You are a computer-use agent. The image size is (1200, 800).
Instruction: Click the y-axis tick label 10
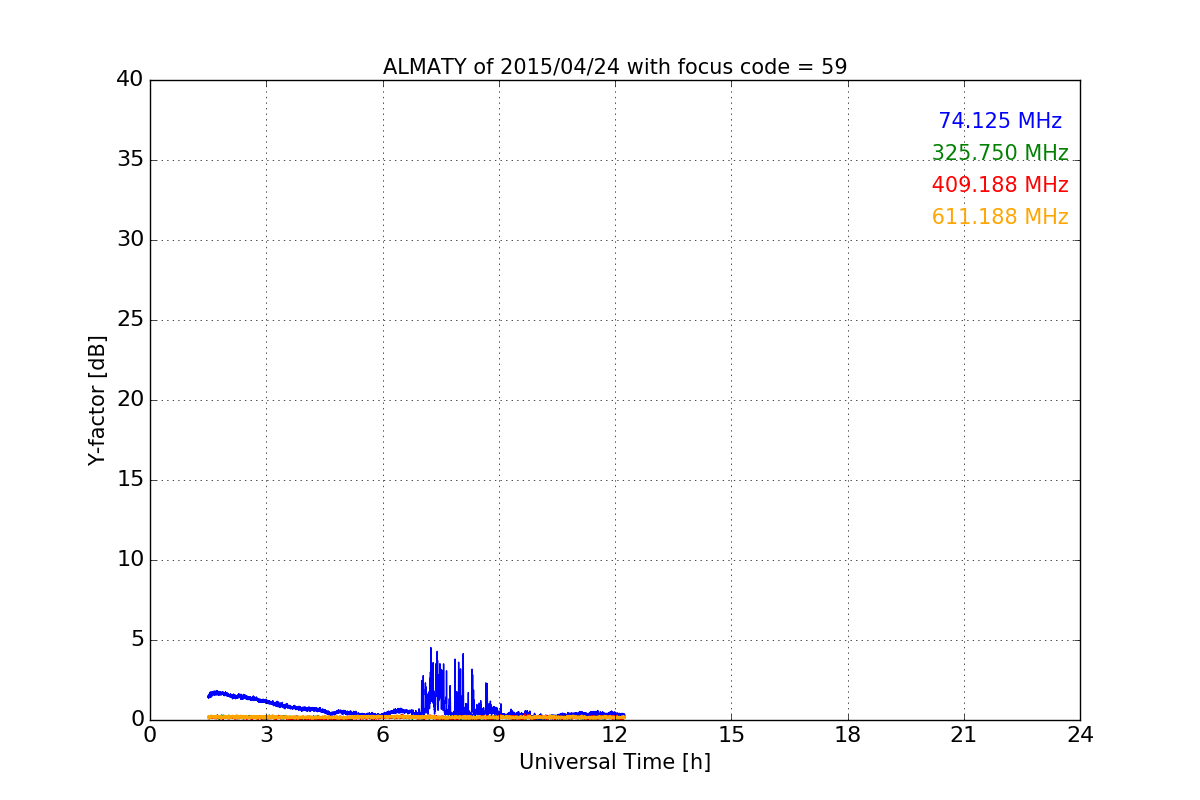click(130, 560)
